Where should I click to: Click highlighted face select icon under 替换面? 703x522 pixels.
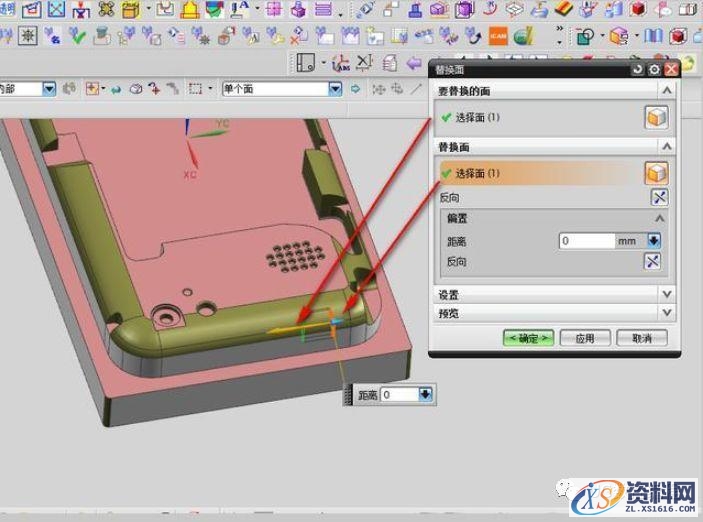tap(655, 173)
